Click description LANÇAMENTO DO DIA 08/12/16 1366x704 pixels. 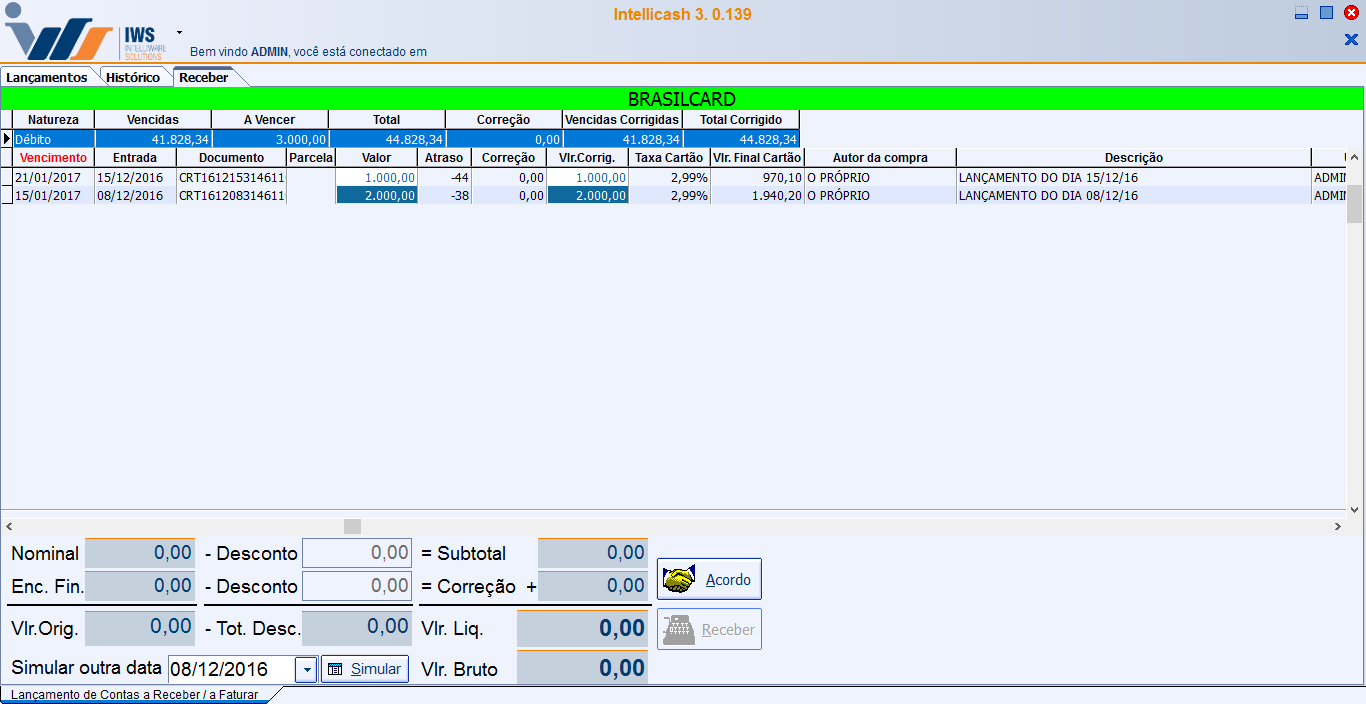1048,196
